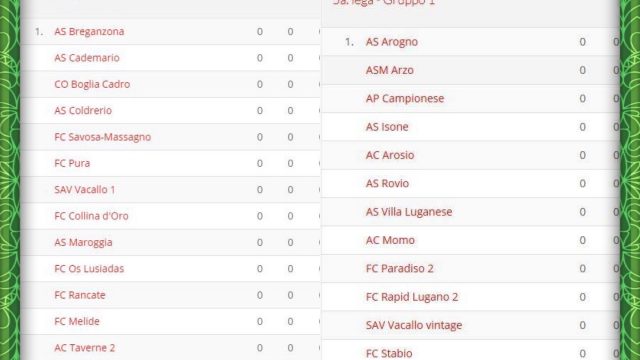Select AP Campionese team

(x=404, y=99)
